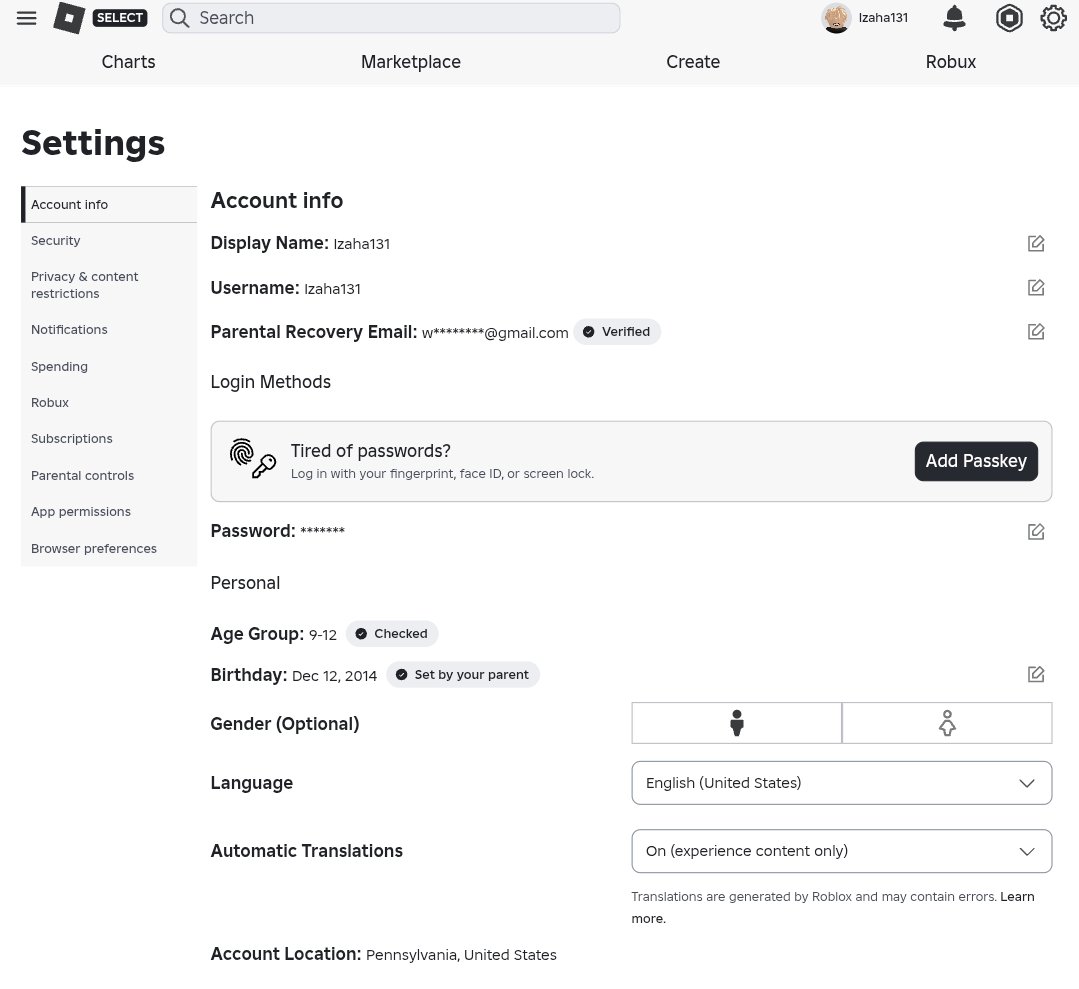Select the male gender option

(736, 723)
